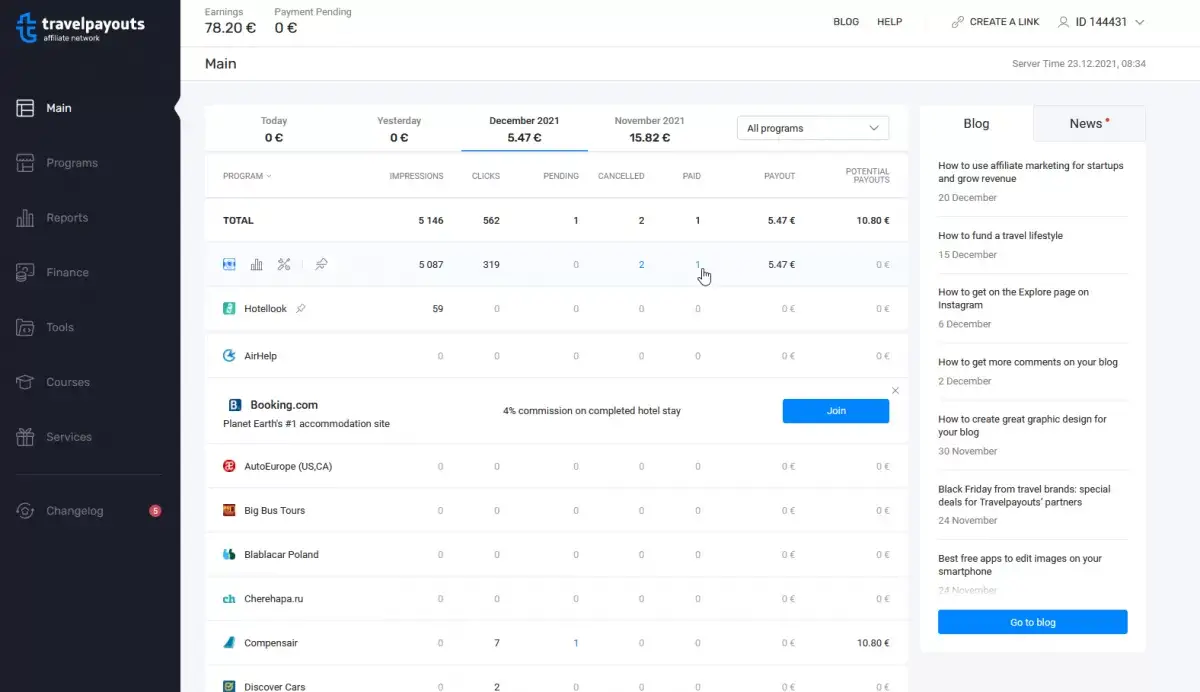Image resolution: width=1200 pixels, height=692 pixels.
Task: Open the 'create great graphic design' blog post
Action: (x=1022, y=426)
